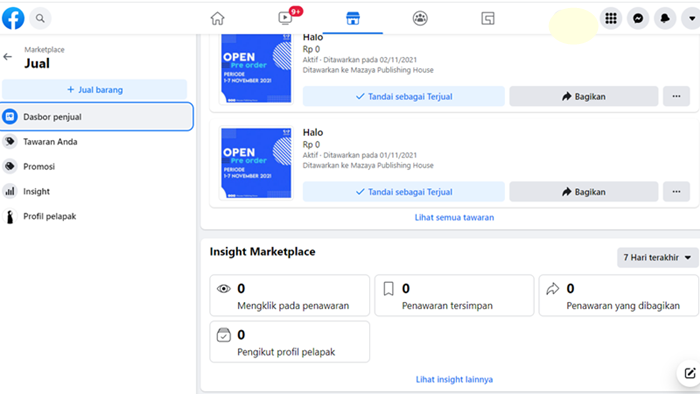Mark the 01/11/2021 listing as Terjual
This screenshot has width=700, height=394.
[404, 192]
